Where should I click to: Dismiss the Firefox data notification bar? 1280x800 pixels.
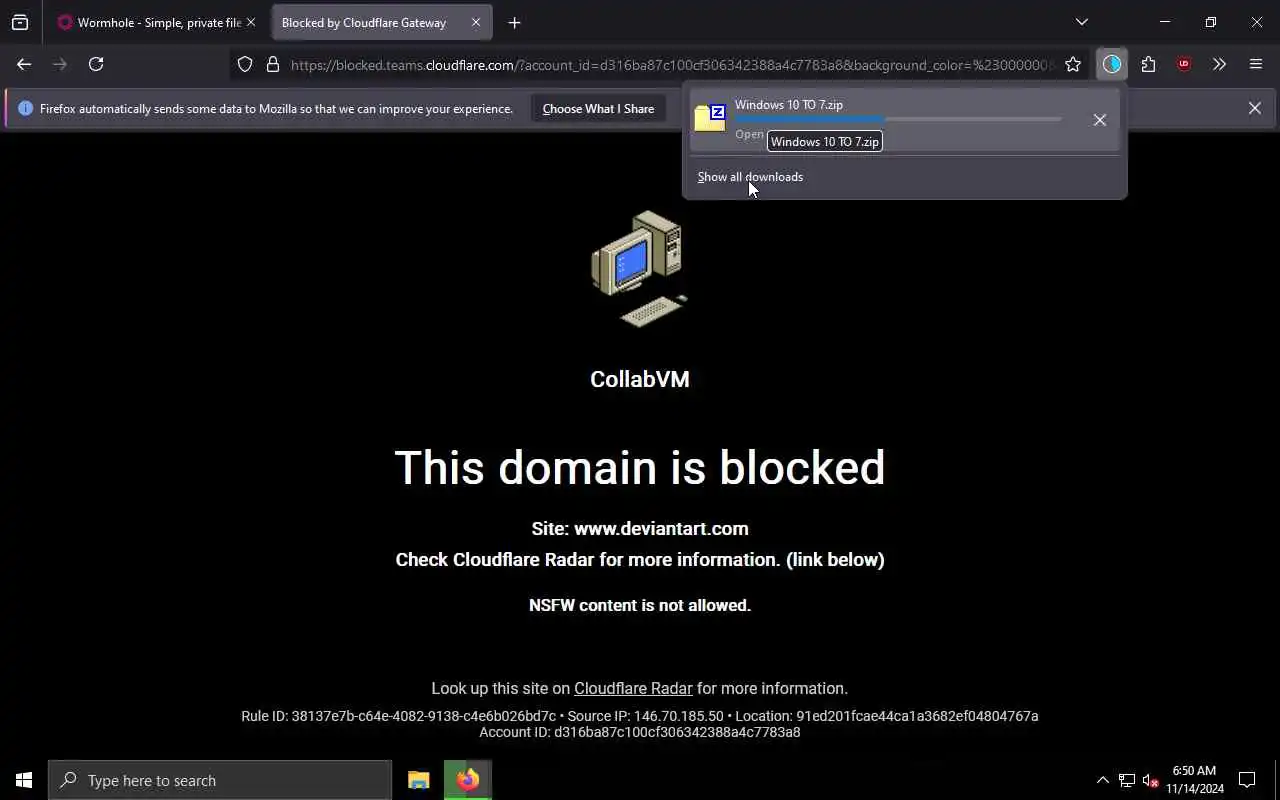1254,108
